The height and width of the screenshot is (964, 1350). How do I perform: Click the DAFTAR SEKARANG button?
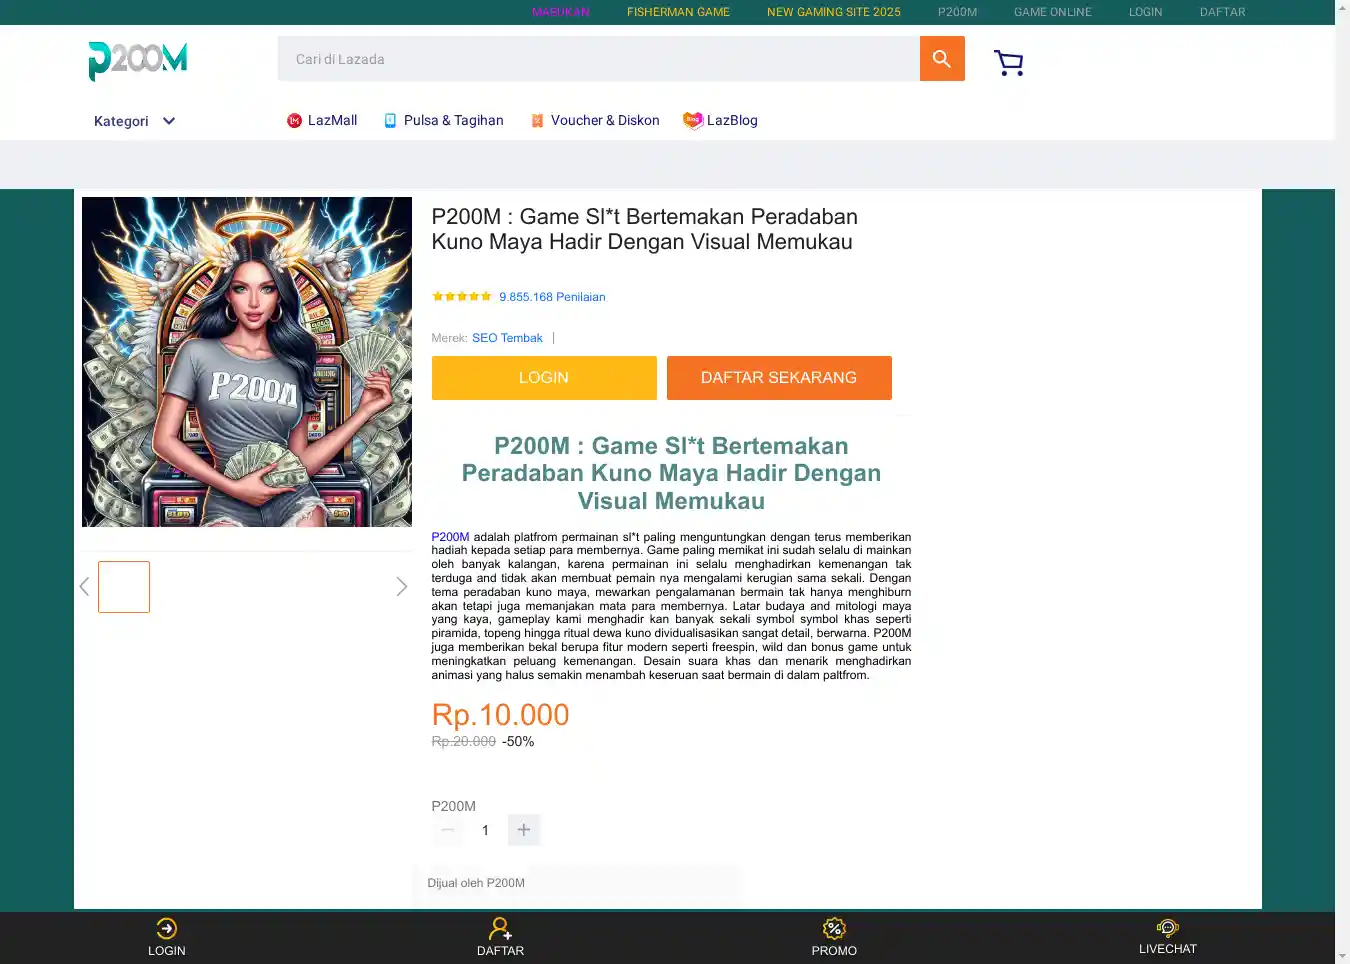tap(779, 378)
